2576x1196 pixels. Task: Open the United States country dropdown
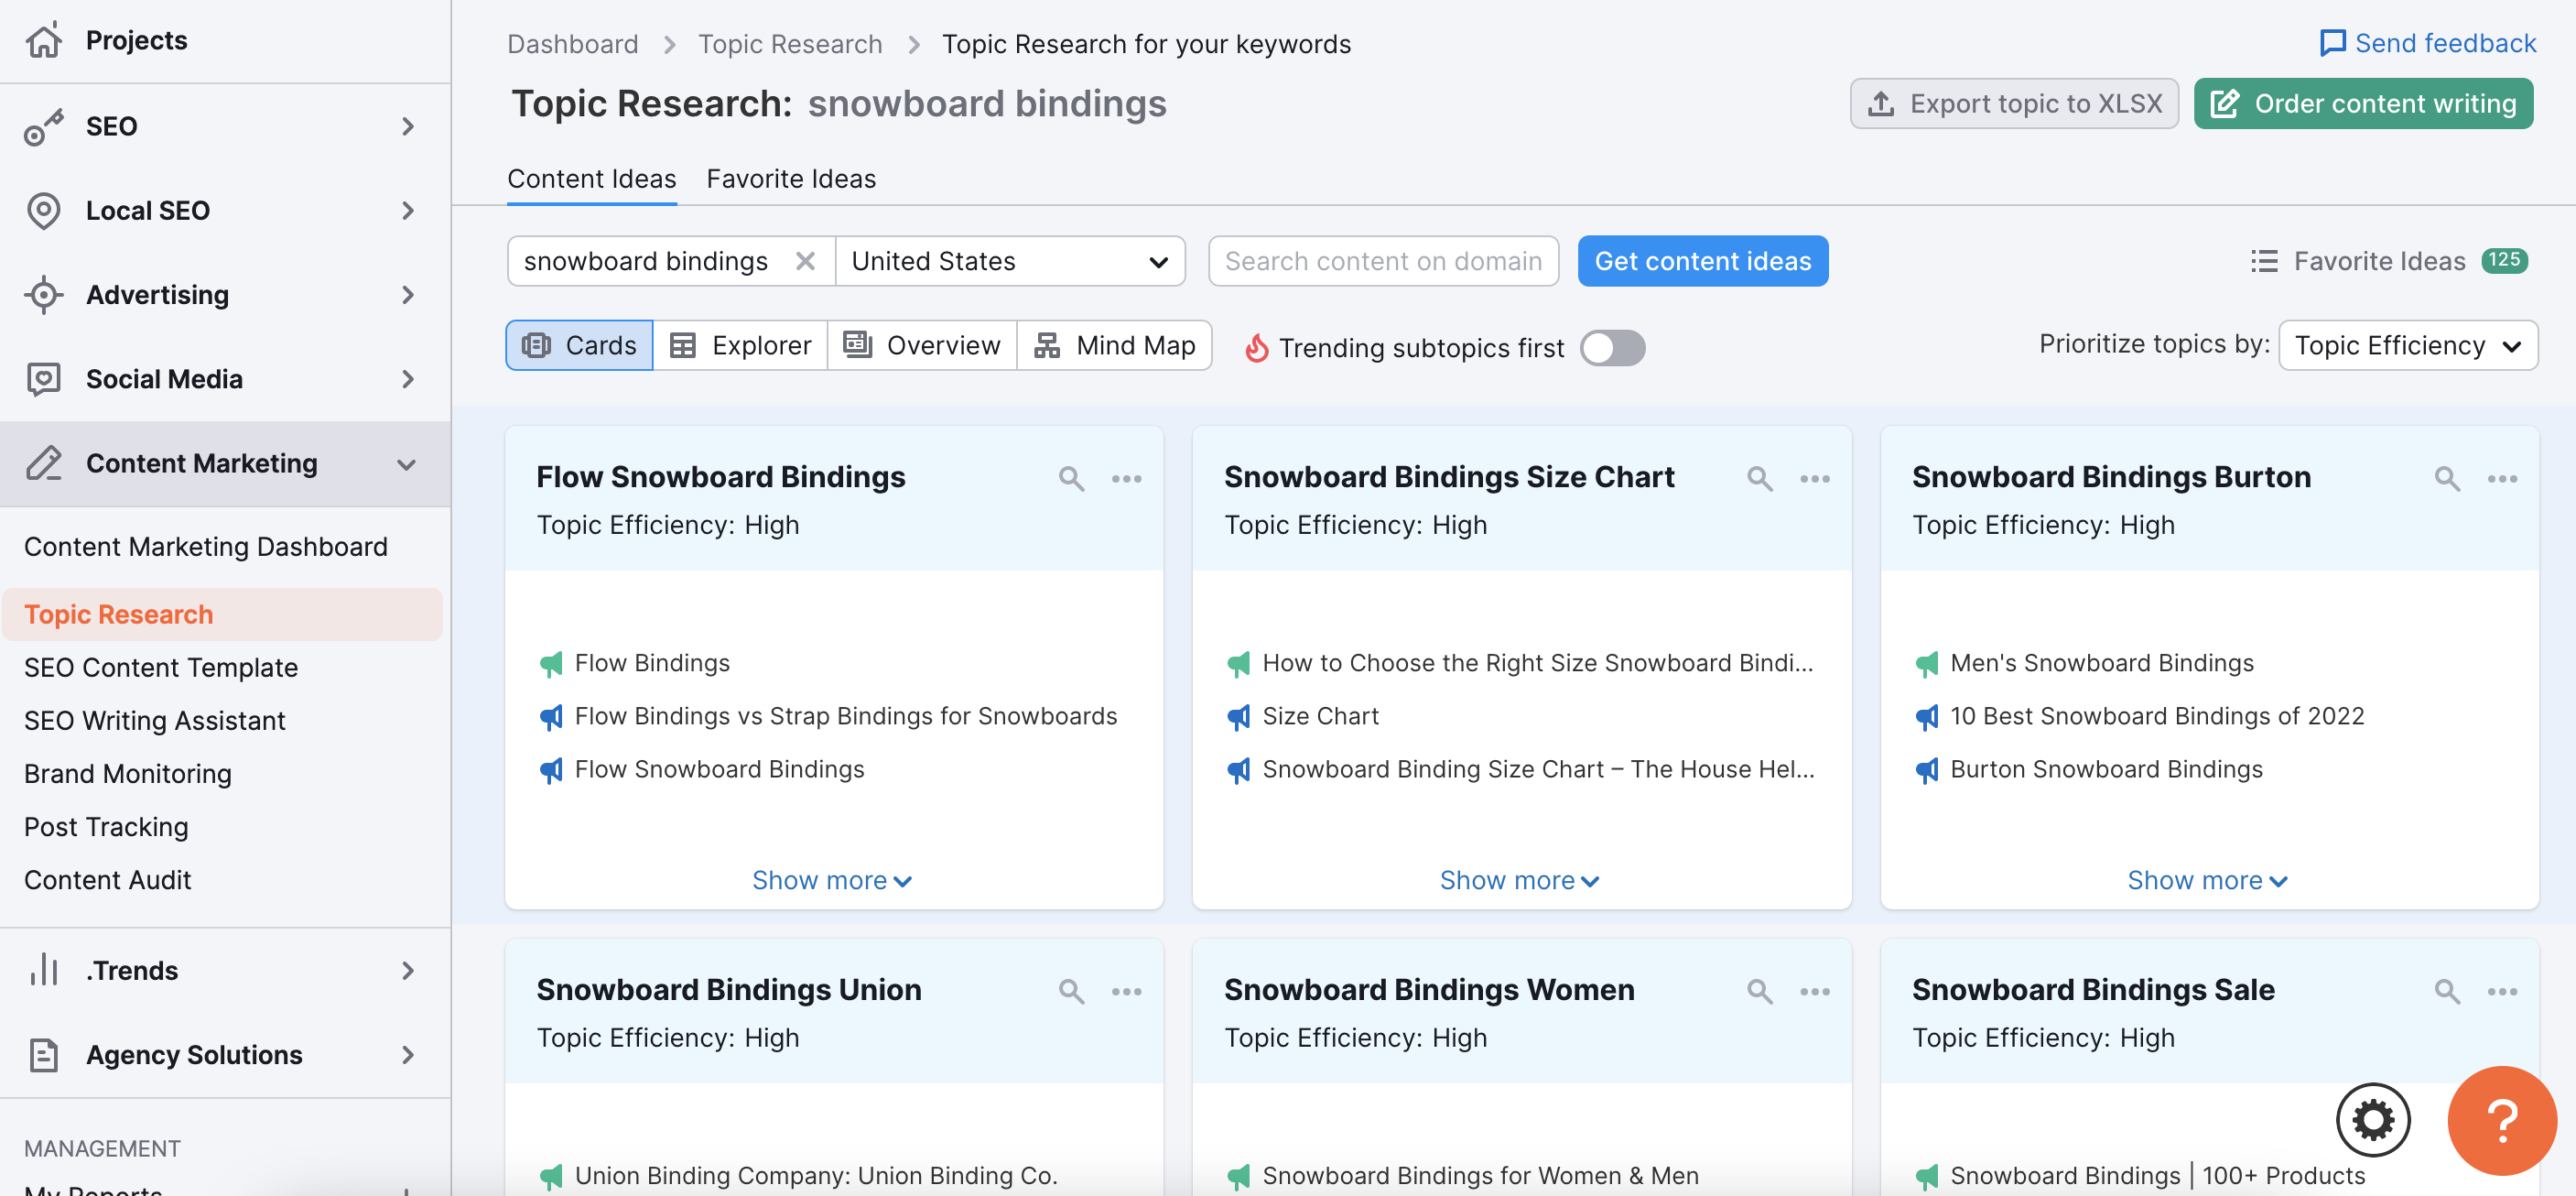(1009, 261)
